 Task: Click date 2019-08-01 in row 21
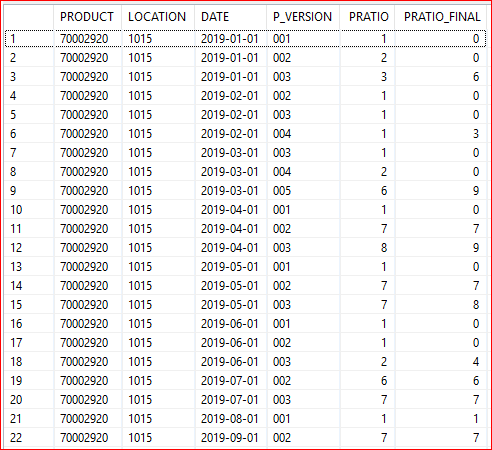231,419
